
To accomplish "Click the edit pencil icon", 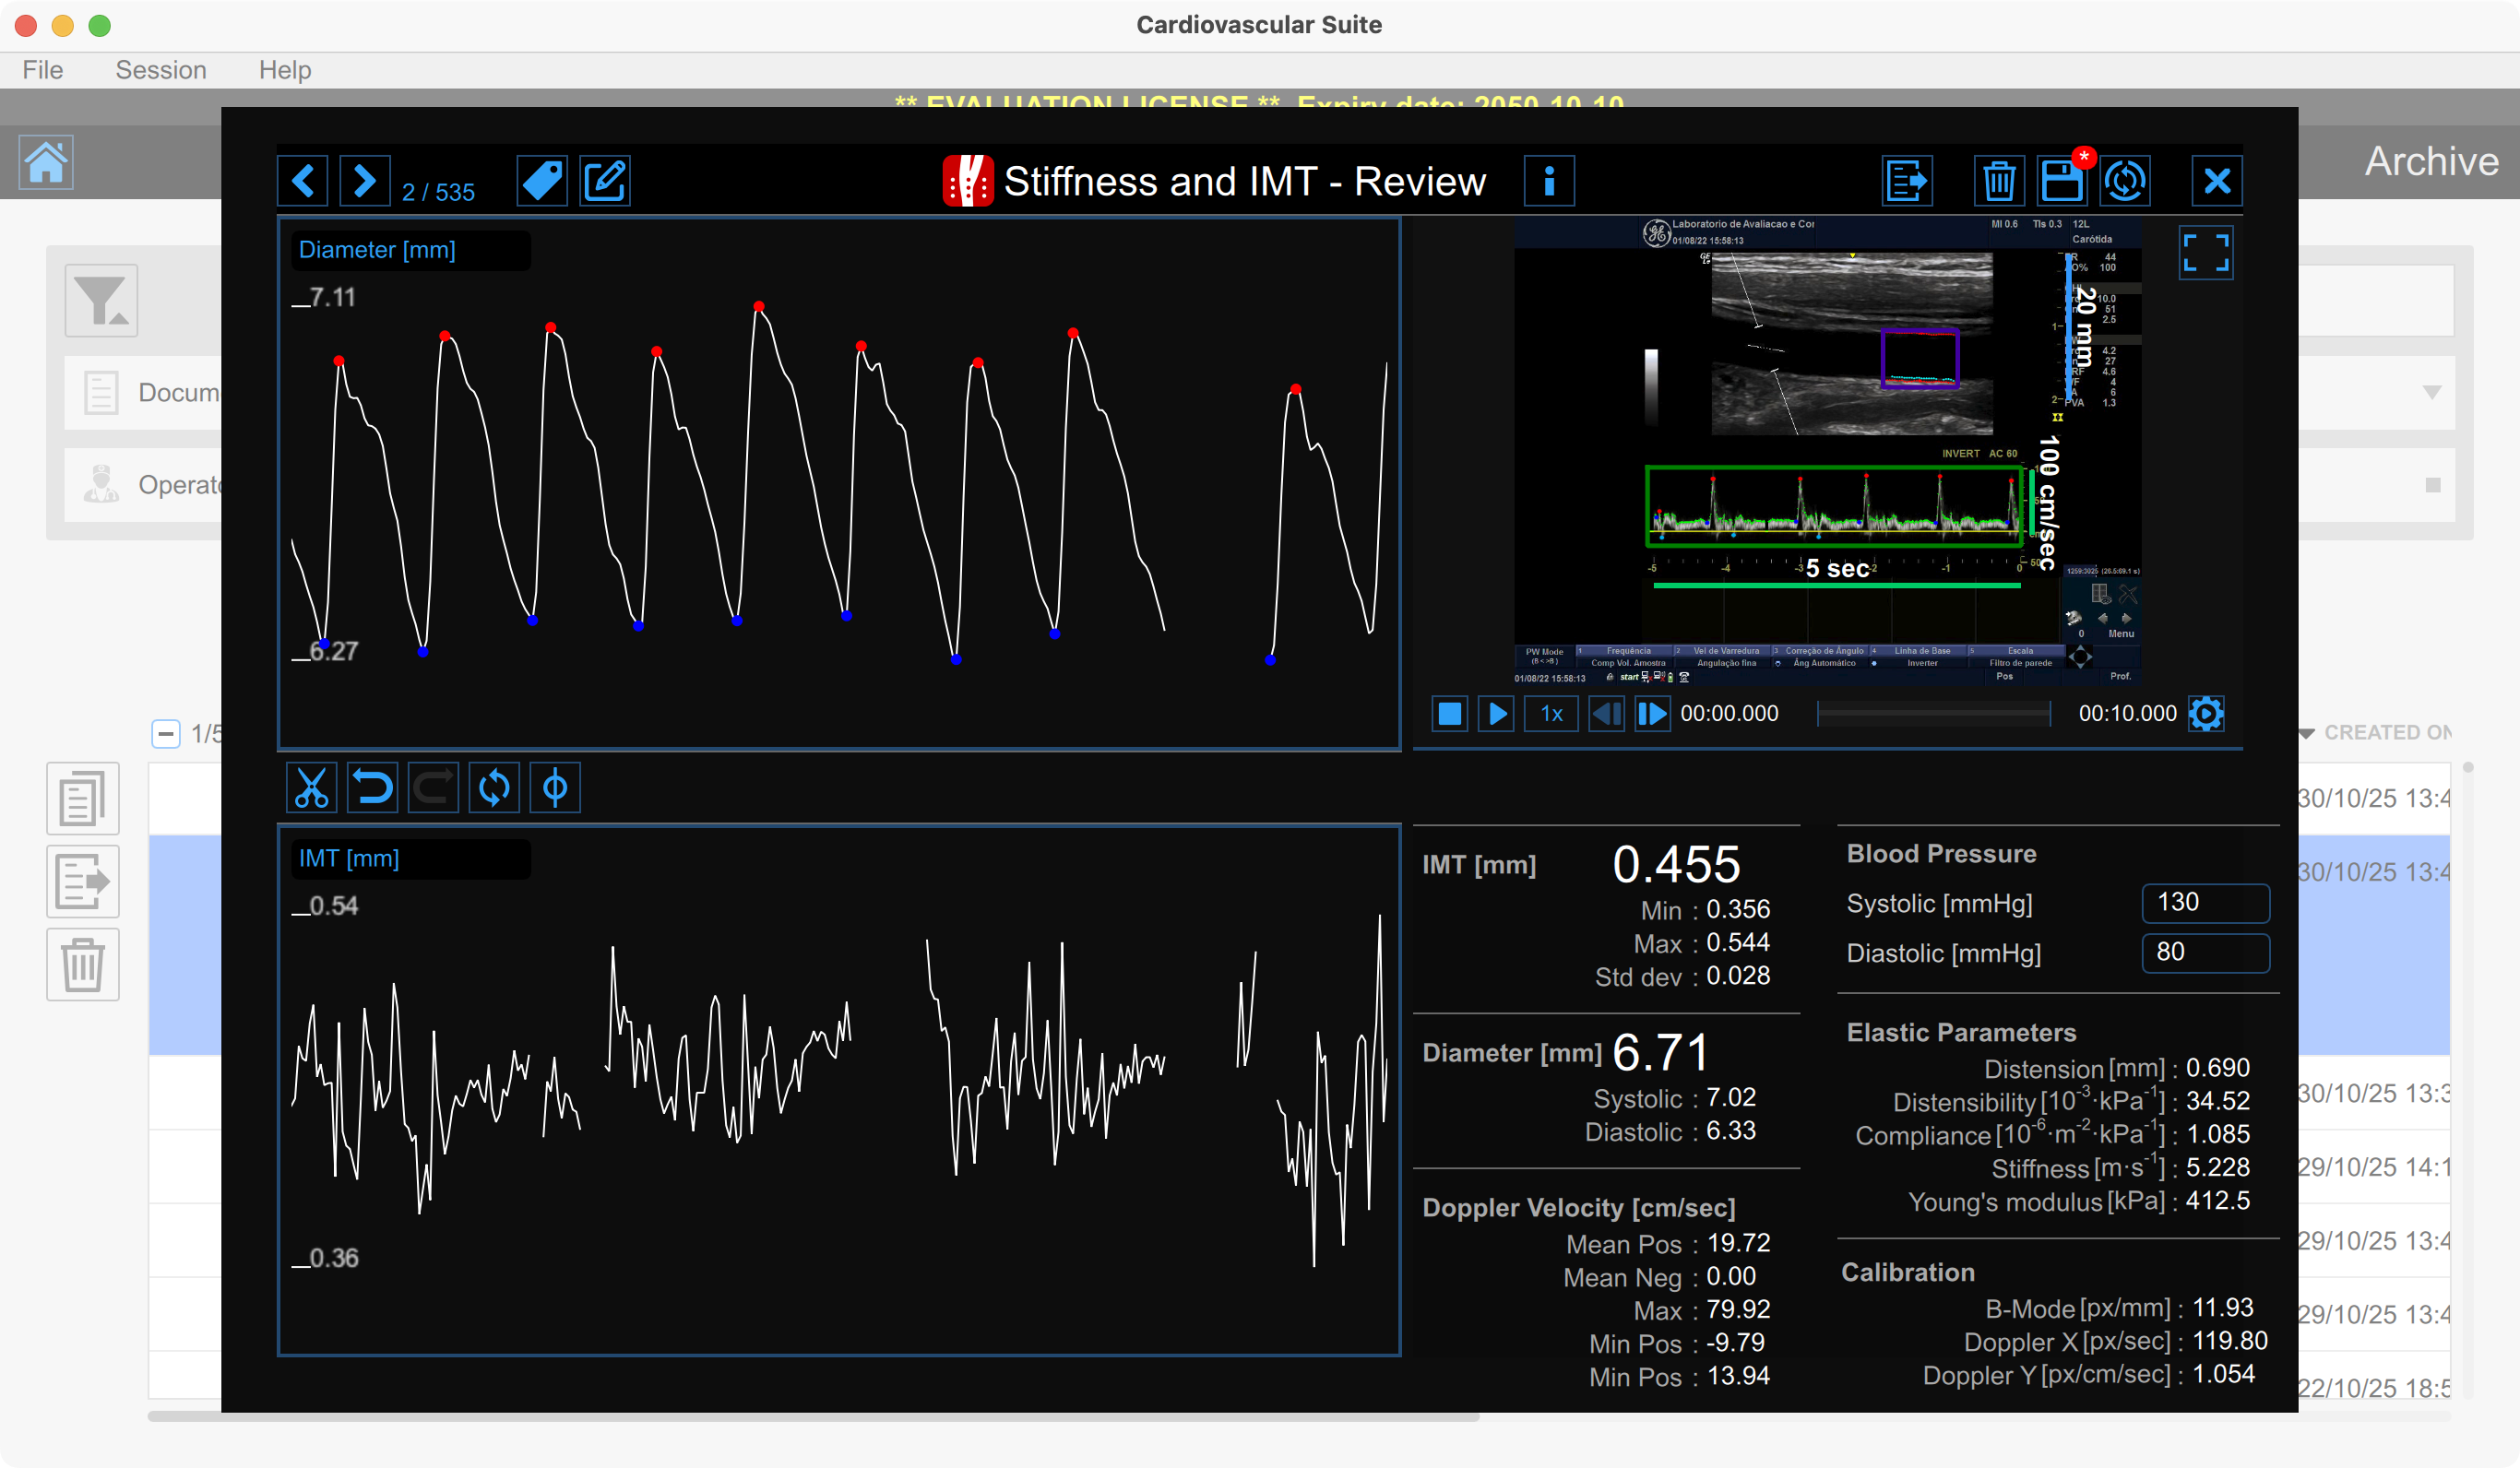I will tap(605, 181).
